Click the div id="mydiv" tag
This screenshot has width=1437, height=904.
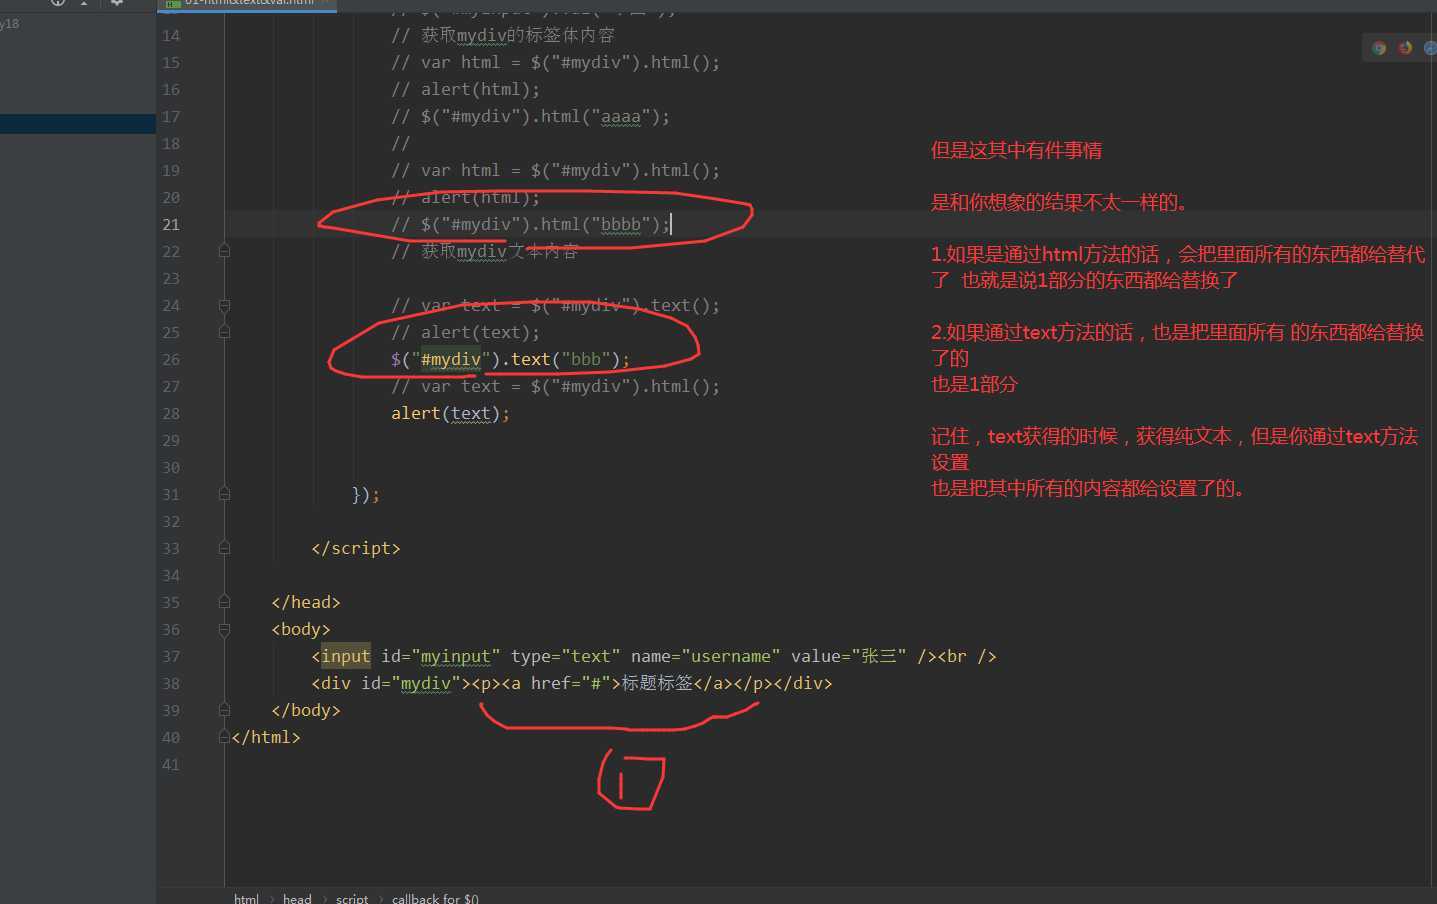(391, 683)
